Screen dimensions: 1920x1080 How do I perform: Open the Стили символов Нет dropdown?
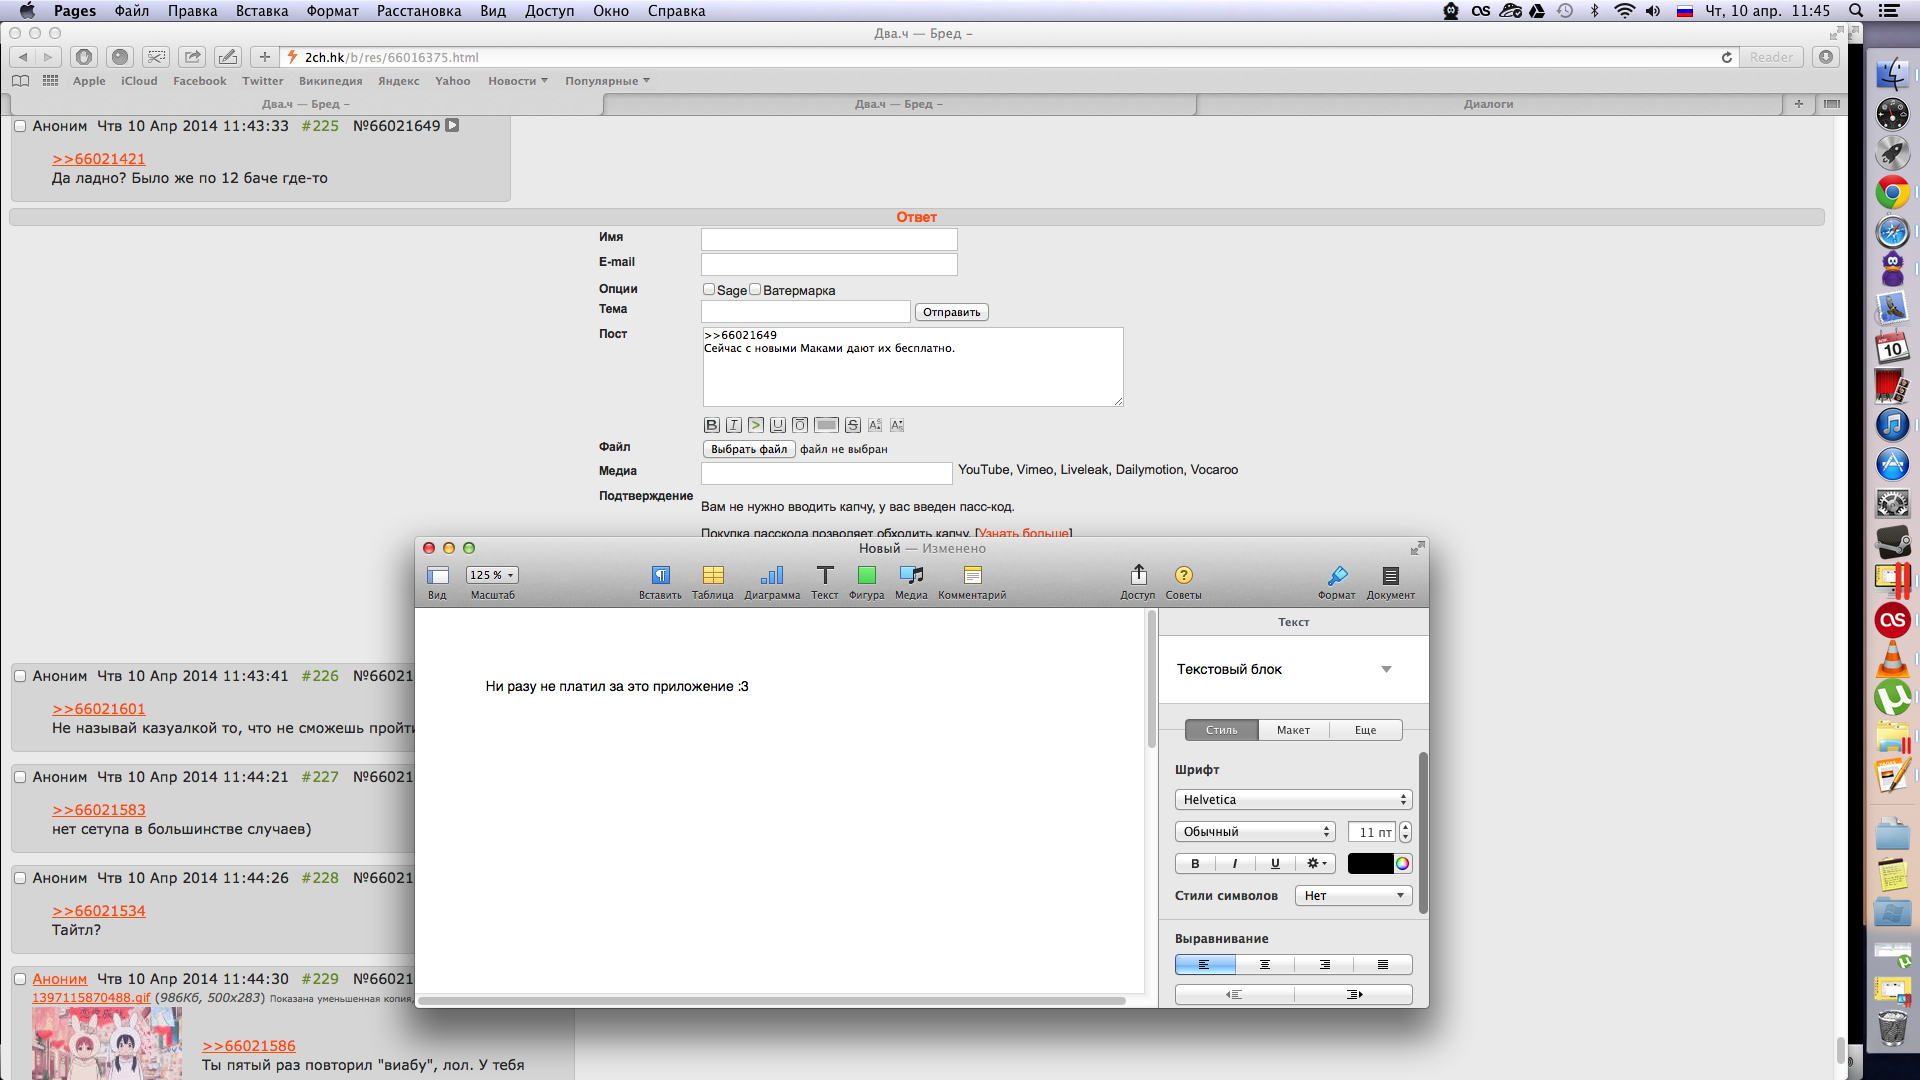click(1353, 896)
